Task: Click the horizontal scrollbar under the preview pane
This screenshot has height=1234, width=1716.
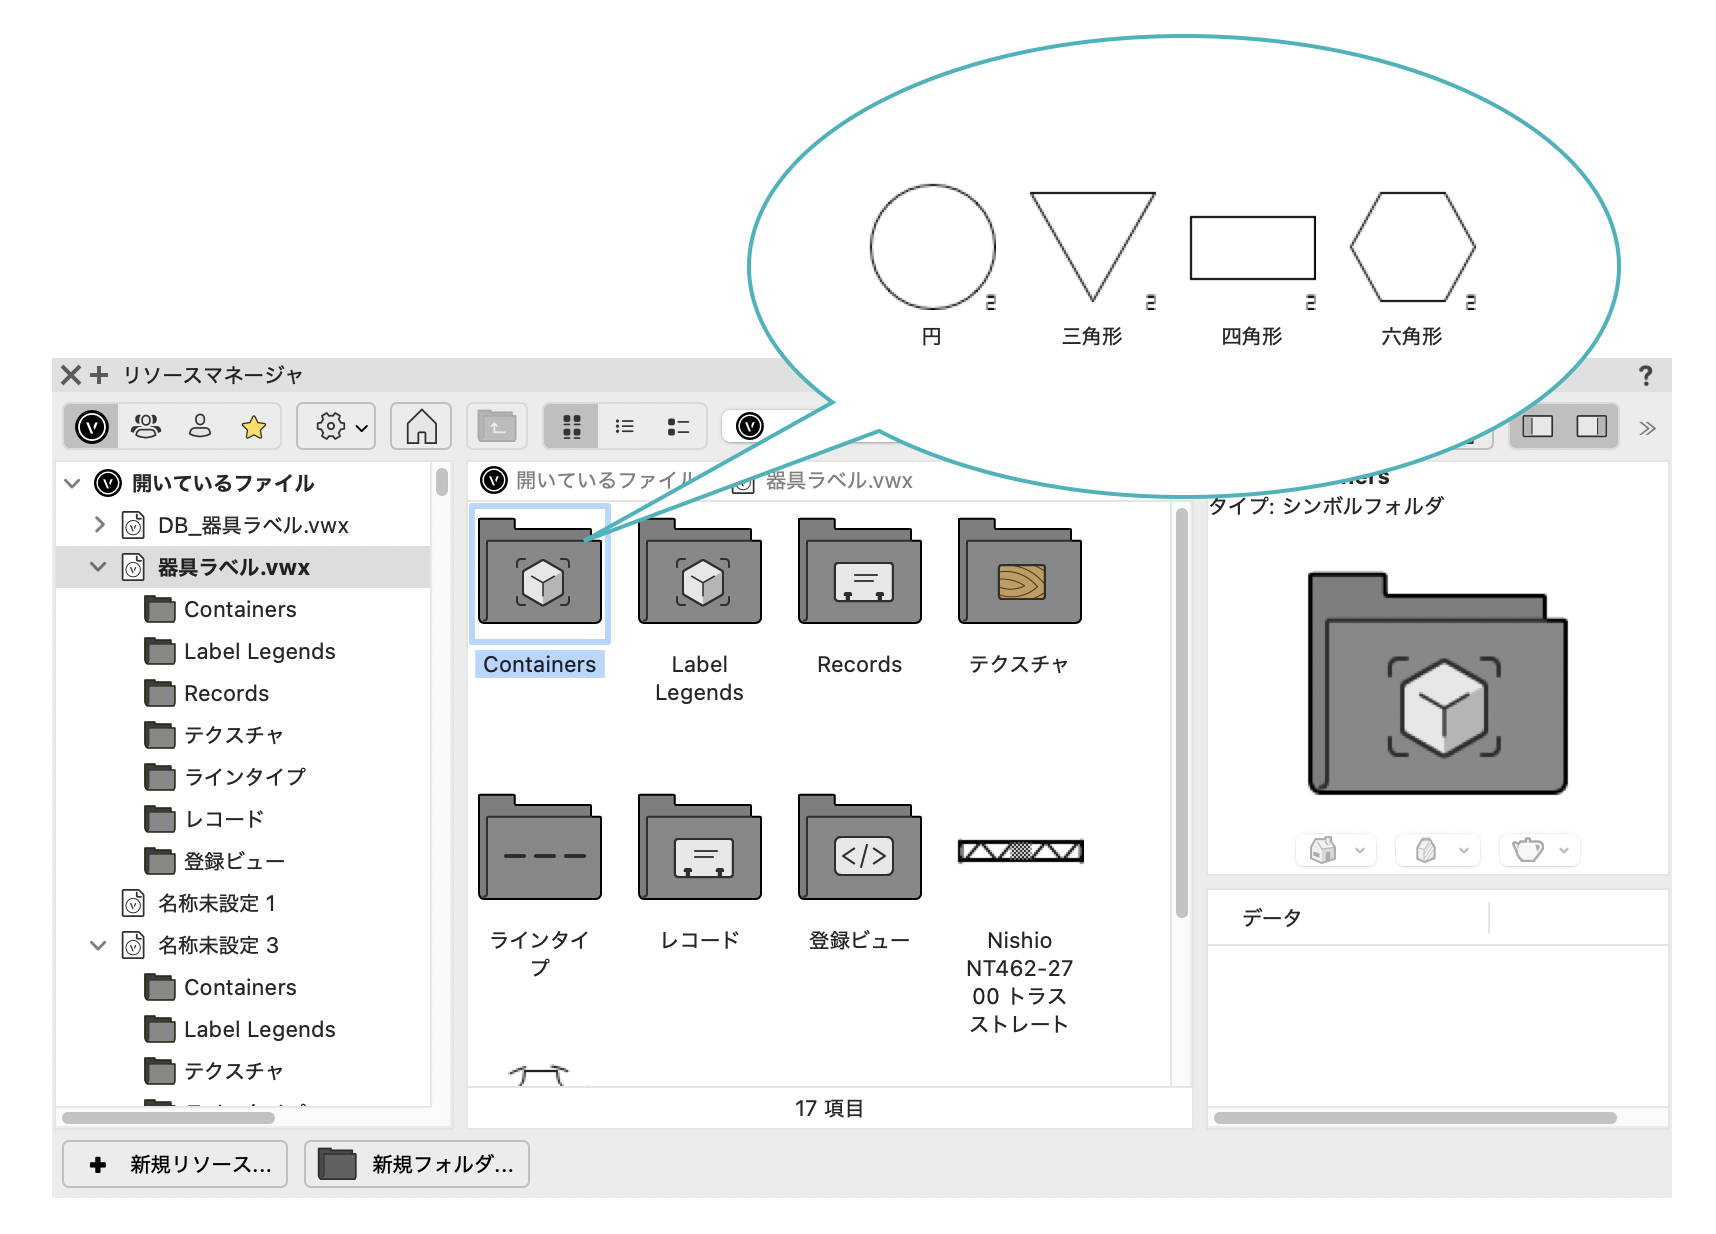Action: 1414,1118
